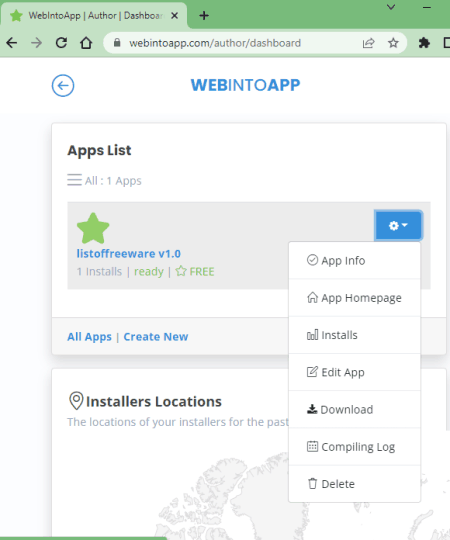
Task: Open the gear settings dropdown button
Action: [x=398, y=225]
